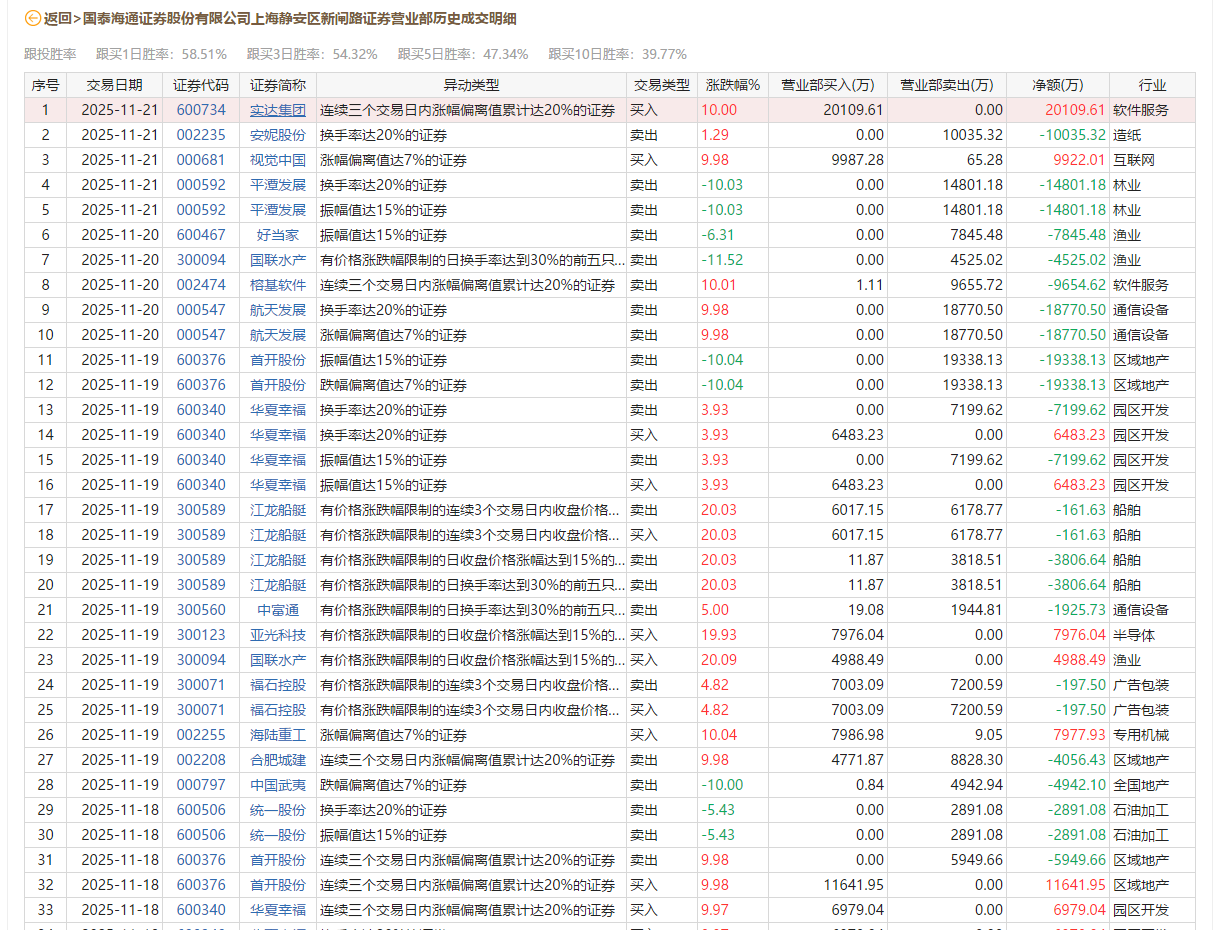
Task: Open the 亚光科技 stock link
Action: pos(278,635)
